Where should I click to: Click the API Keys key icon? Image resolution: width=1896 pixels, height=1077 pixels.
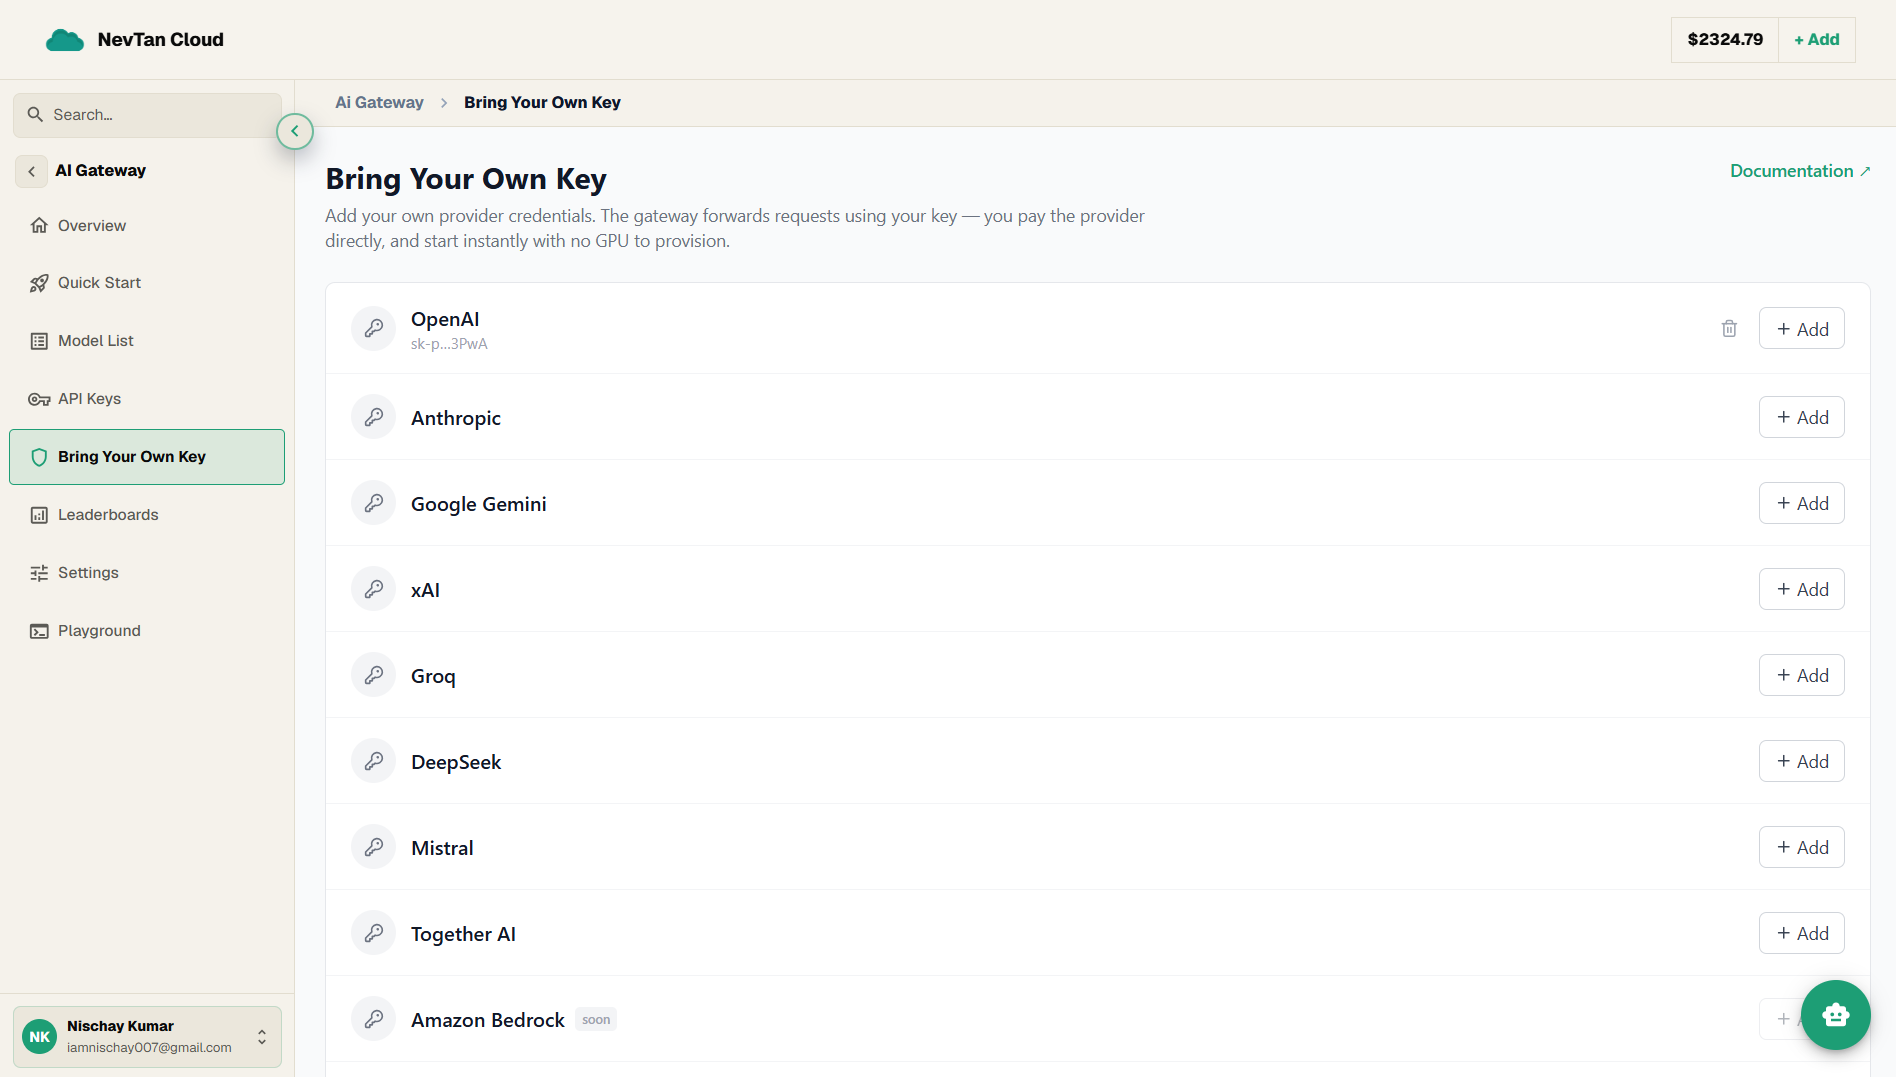pyautogui.click(x=39, y=399)
